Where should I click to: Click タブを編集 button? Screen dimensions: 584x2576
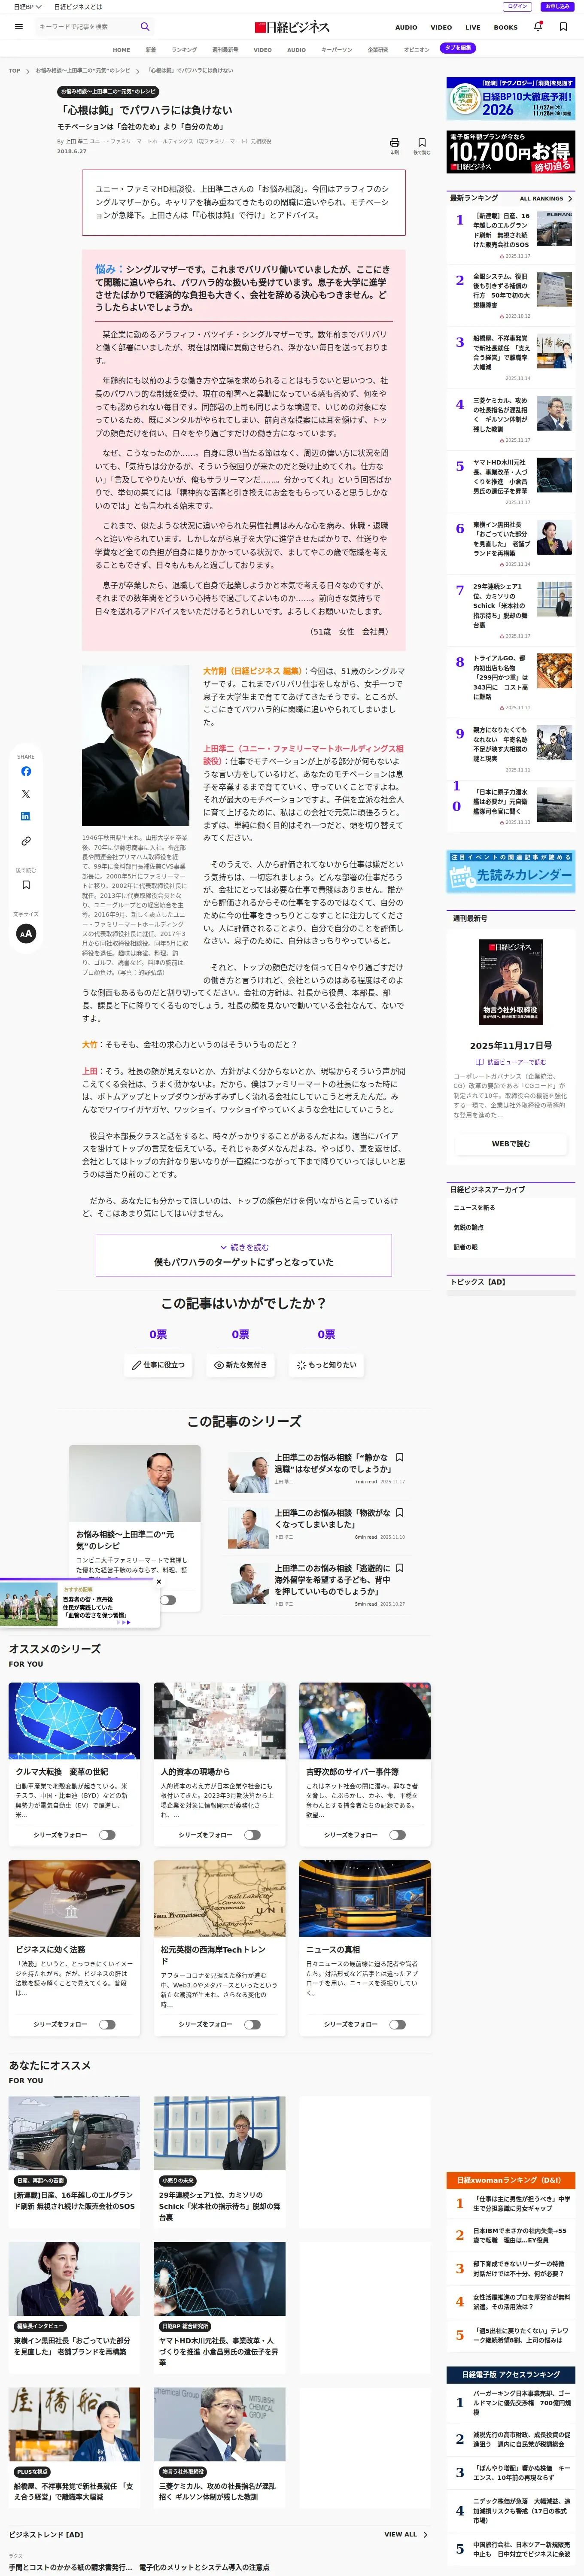(458, 48)
